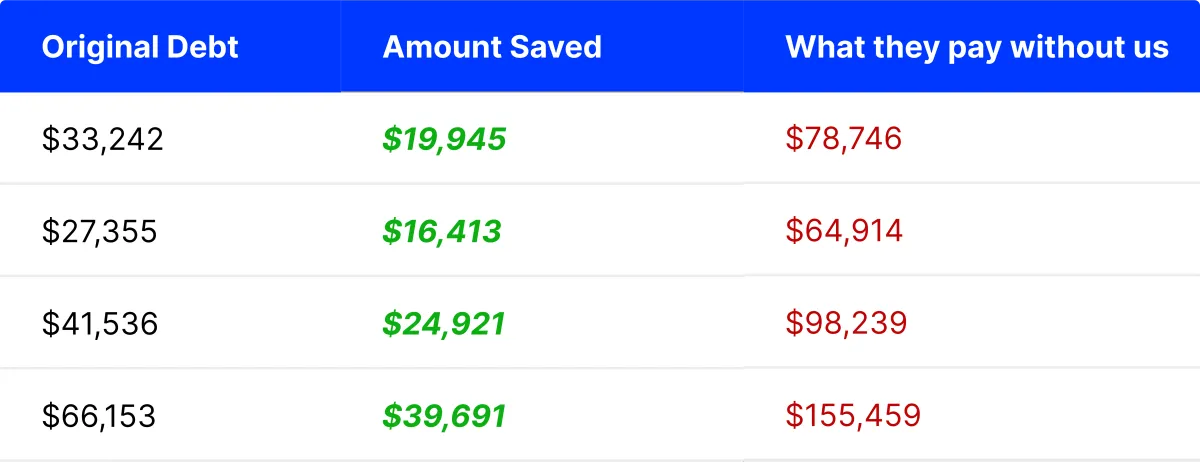Select the $66,153 original debt cell
The image size is (1200, 462).
[x=99, y=416]
